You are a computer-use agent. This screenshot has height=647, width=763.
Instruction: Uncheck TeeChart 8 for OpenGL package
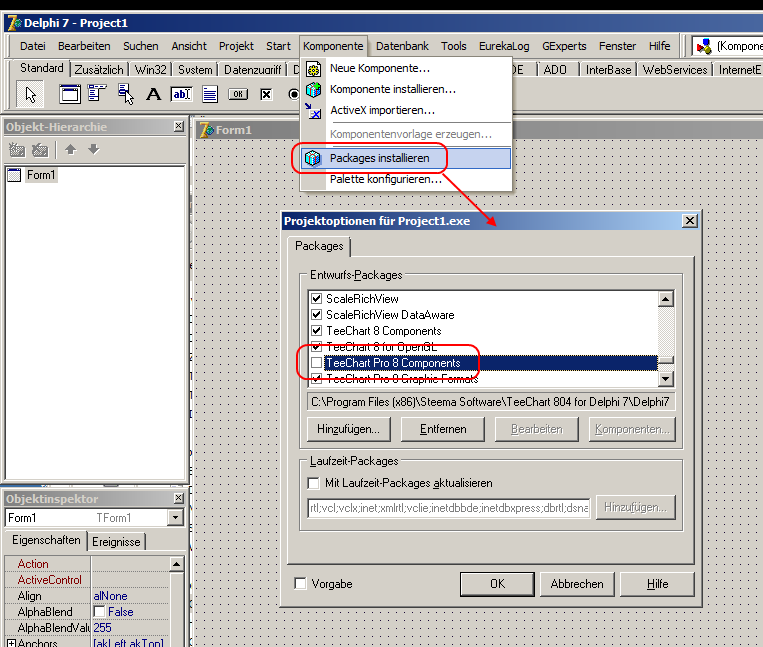pyautogui.click(x=316, y=346)
